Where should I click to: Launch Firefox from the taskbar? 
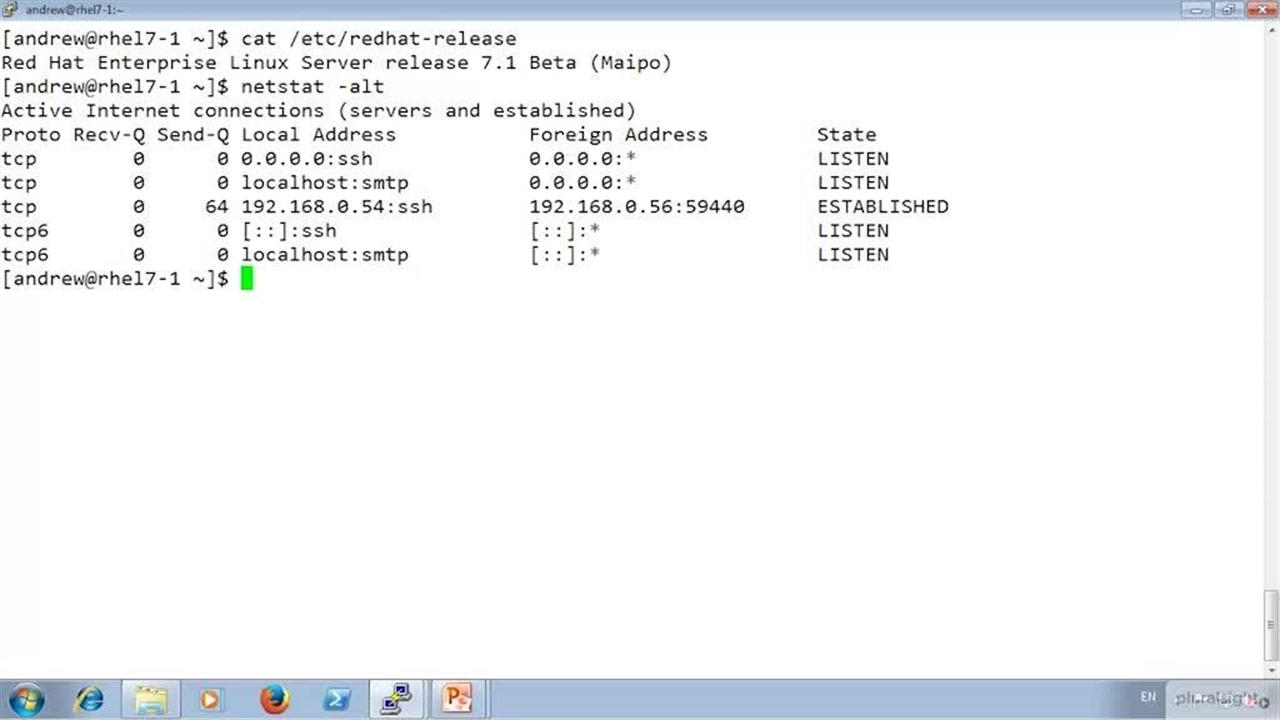274,698
